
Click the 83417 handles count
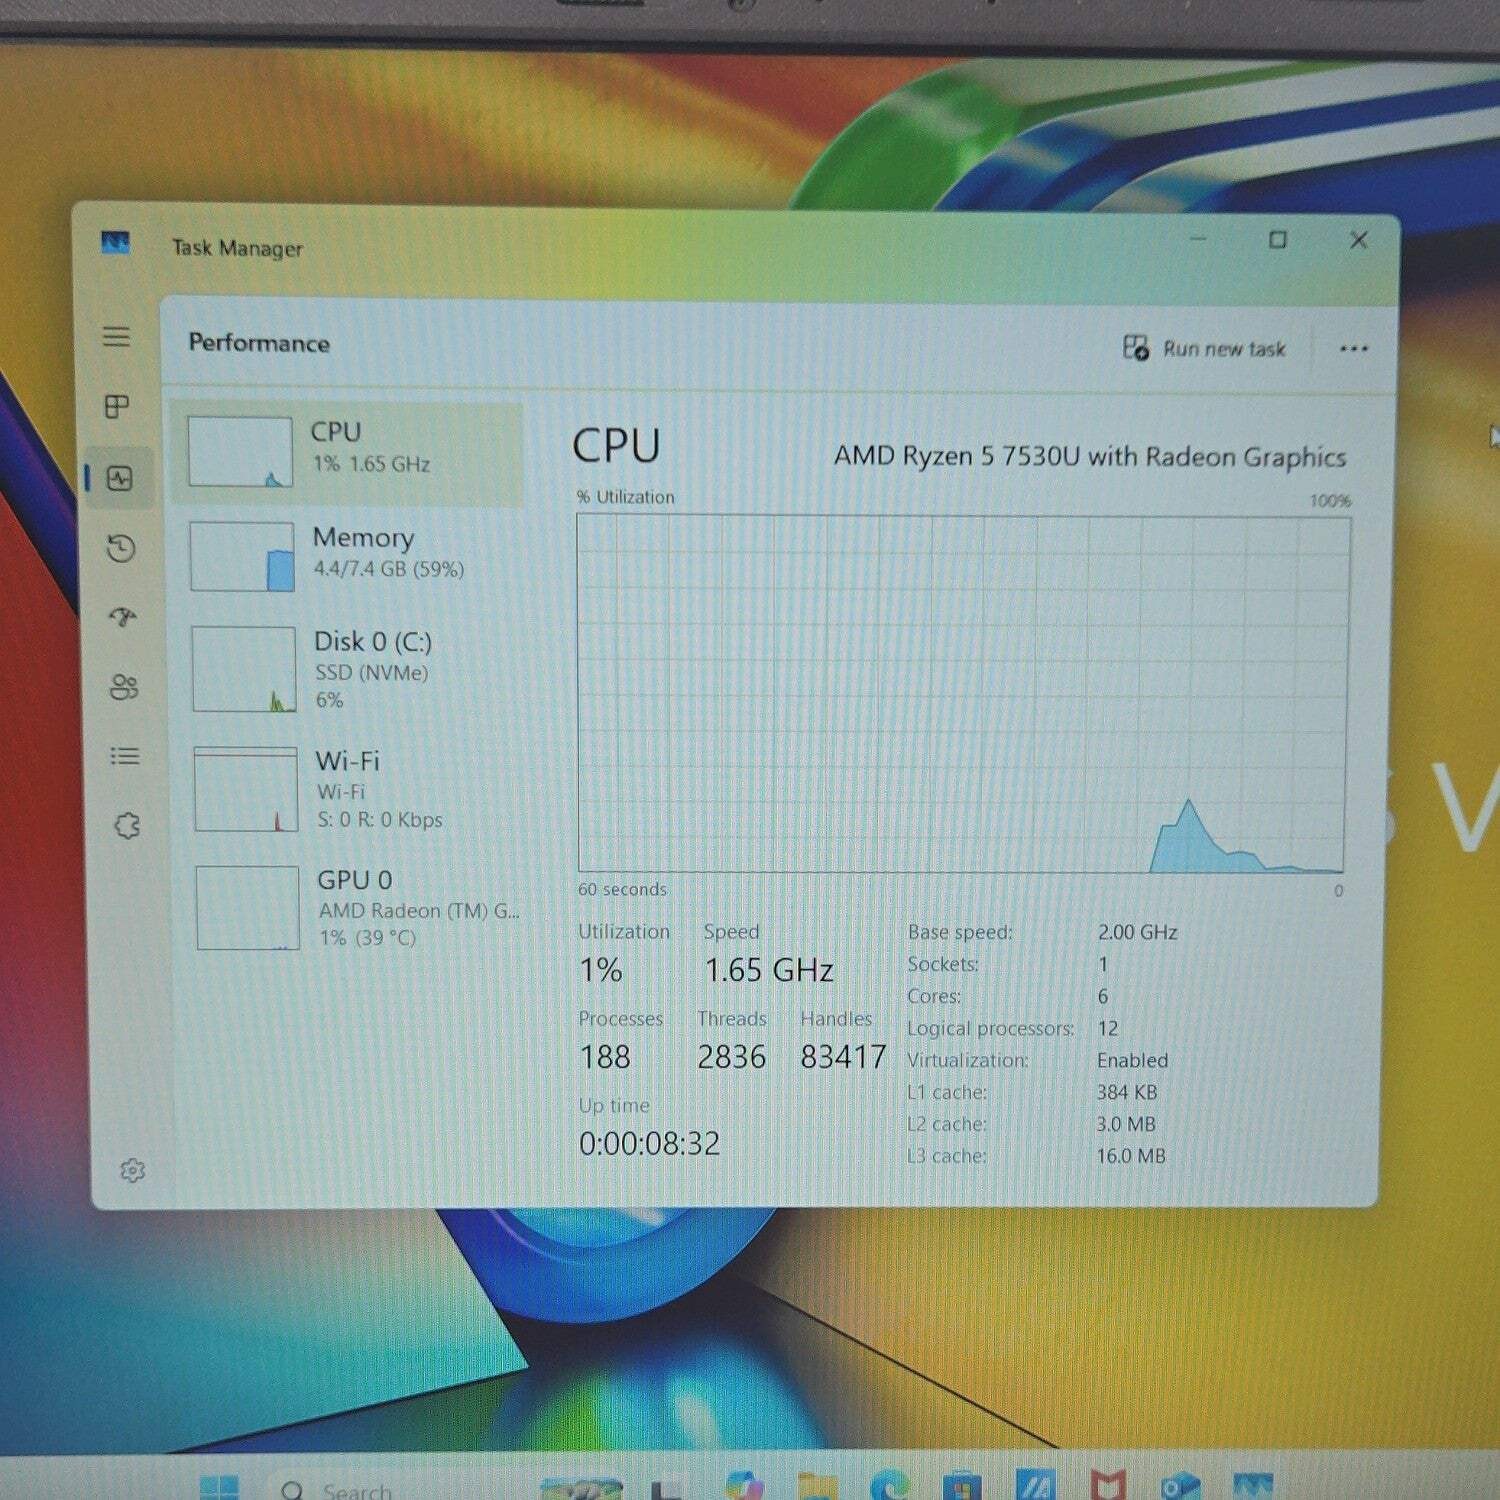[x=843, y=1057]
